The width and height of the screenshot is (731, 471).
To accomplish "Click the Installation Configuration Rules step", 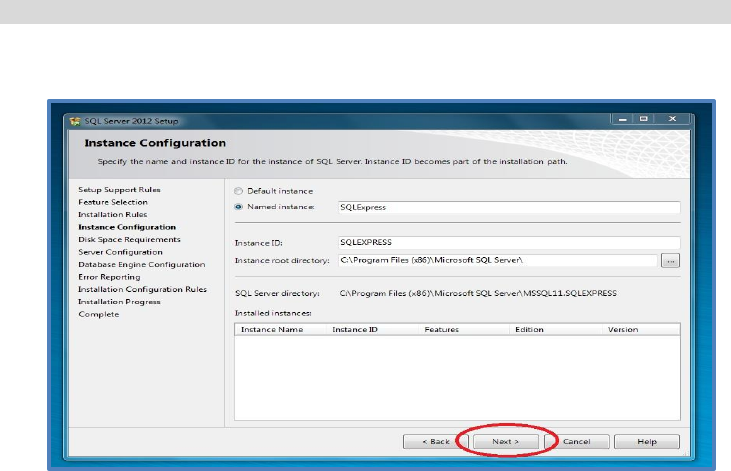I will [x=142, y=290].
